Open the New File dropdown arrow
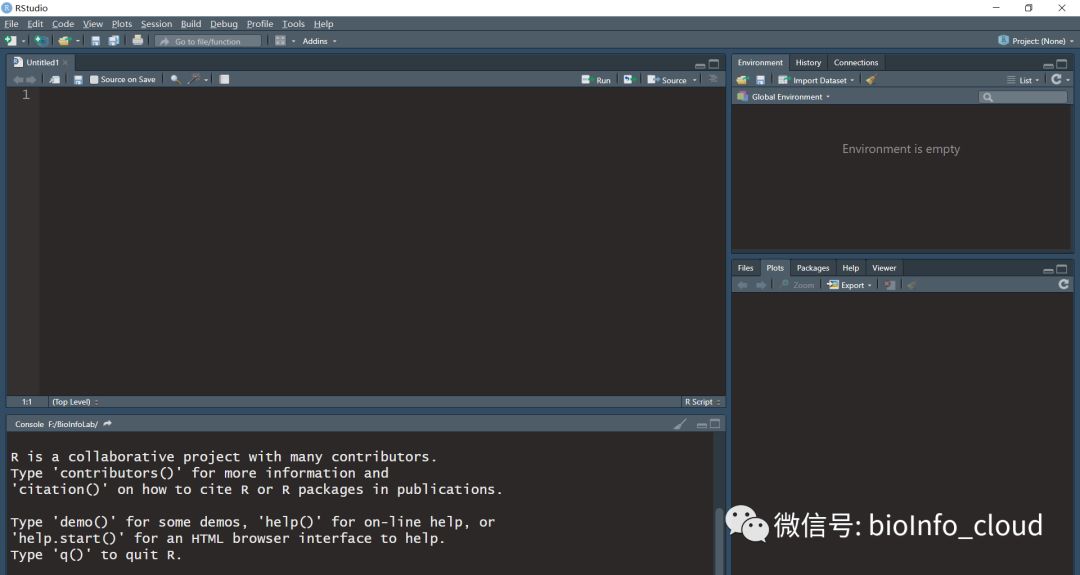This screenshot has height=575, width=1080. pos(23,41)
